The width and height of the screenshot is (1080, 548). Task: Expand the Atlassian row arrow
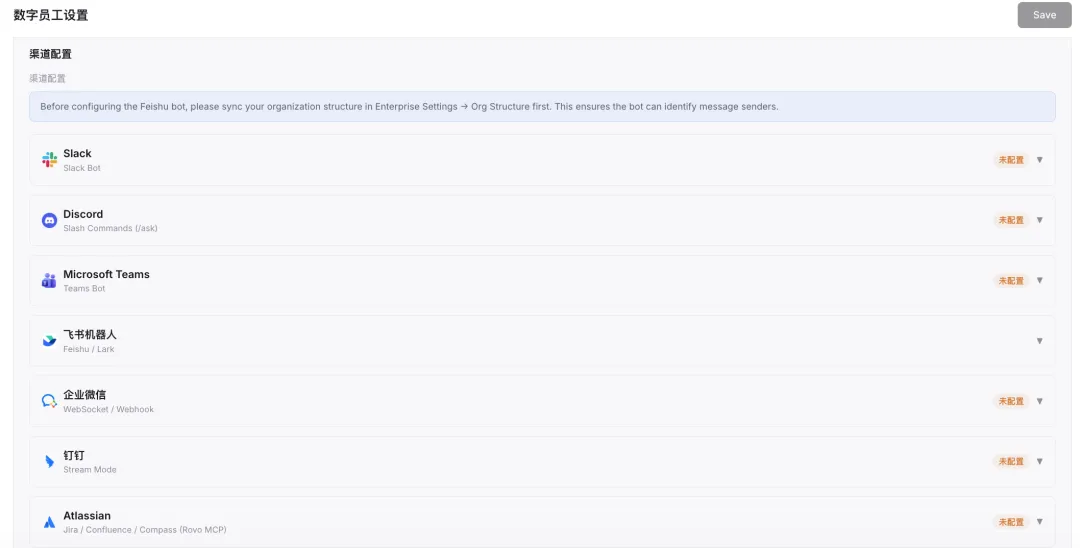tap(1039, 522)
